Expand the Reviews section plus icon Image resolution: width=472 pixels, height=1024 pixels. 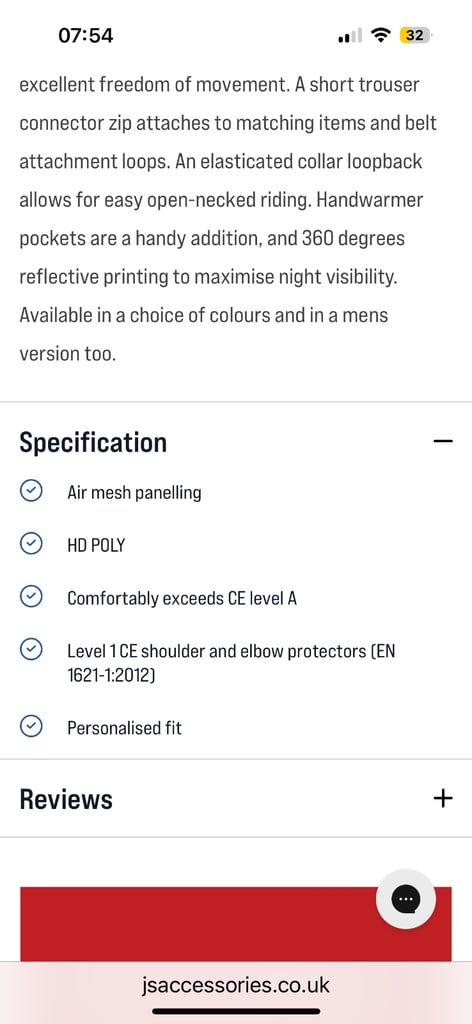click(442, 797)
